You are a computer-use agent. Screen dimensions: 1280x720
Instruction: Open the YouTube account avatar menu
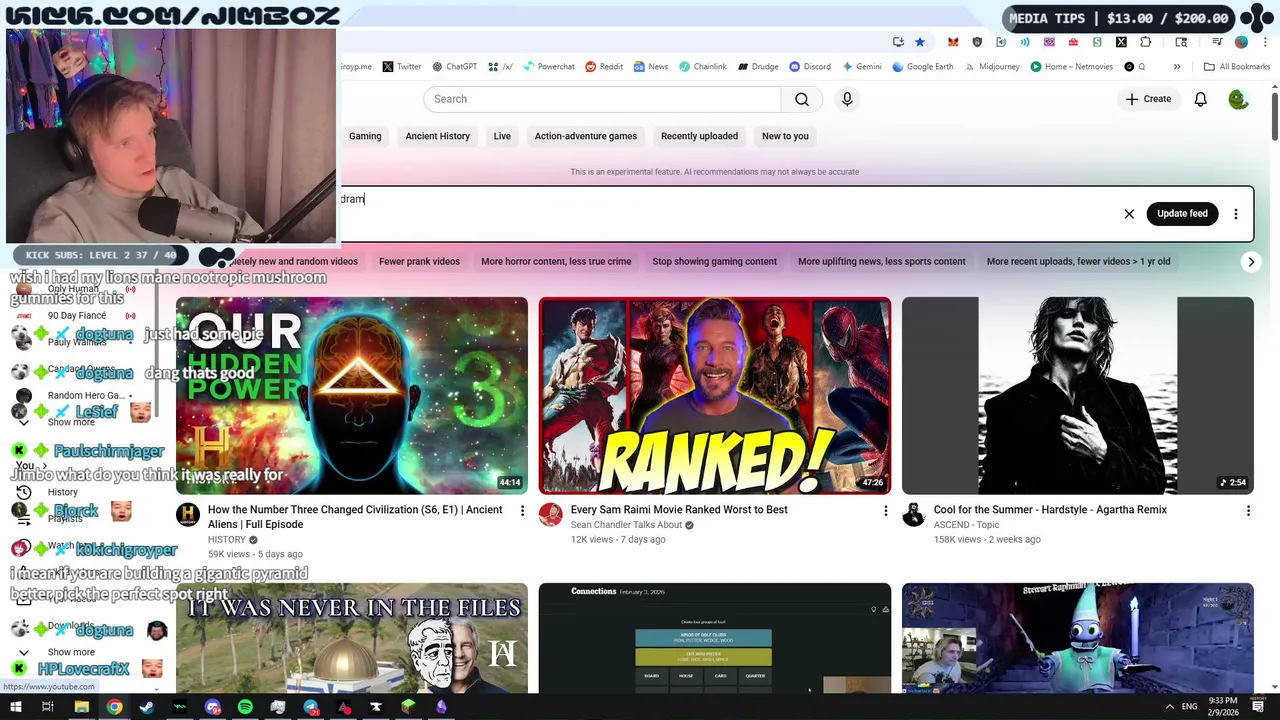[x=1238, y=99]
